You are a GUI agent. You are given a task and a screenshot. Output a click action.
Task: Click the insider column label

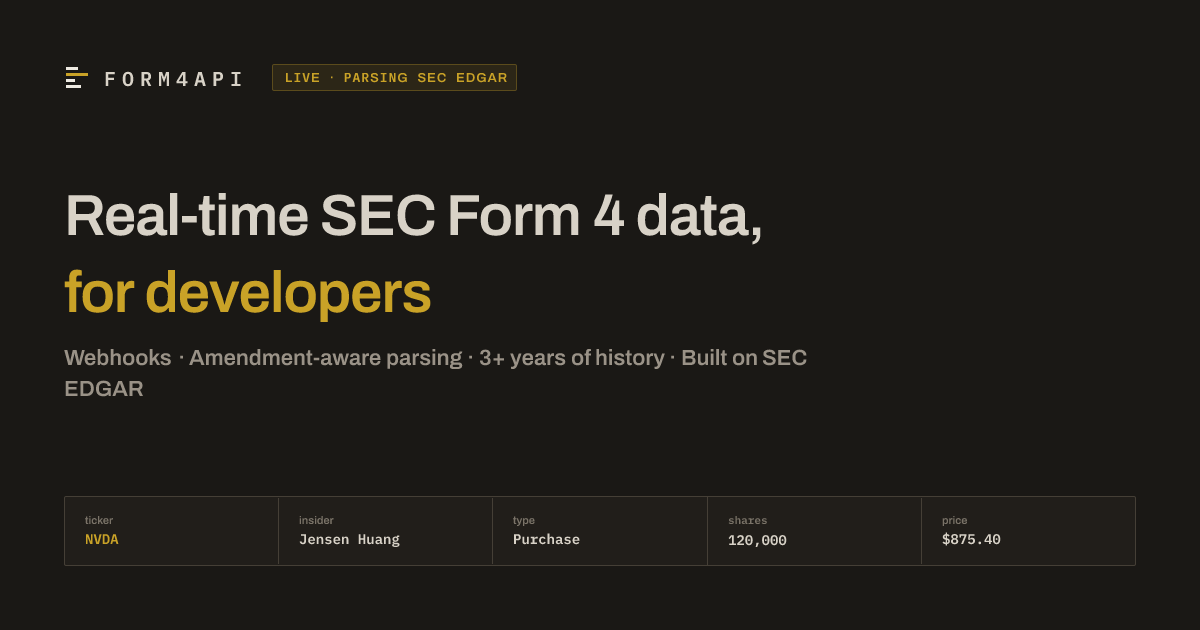click(x=316, y=520)
